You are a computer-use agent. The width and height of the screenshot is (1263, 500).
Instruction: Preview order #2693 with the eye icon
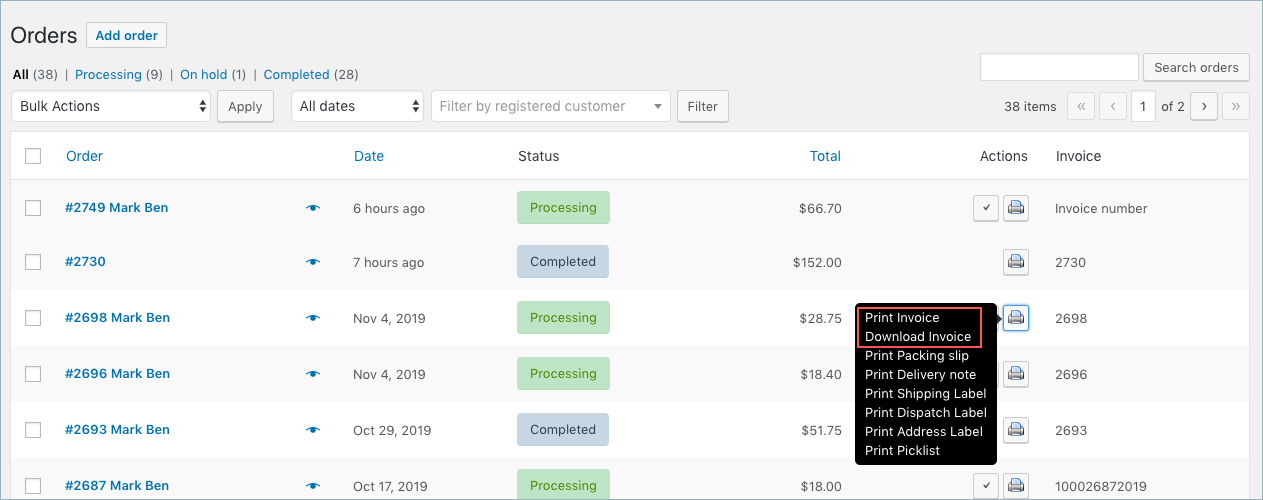[313, 430]
